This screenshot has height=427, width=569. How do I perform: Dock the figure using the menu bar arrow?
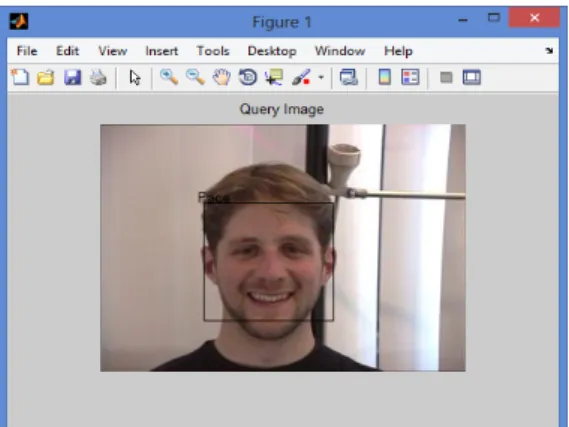tap(549, 51)
